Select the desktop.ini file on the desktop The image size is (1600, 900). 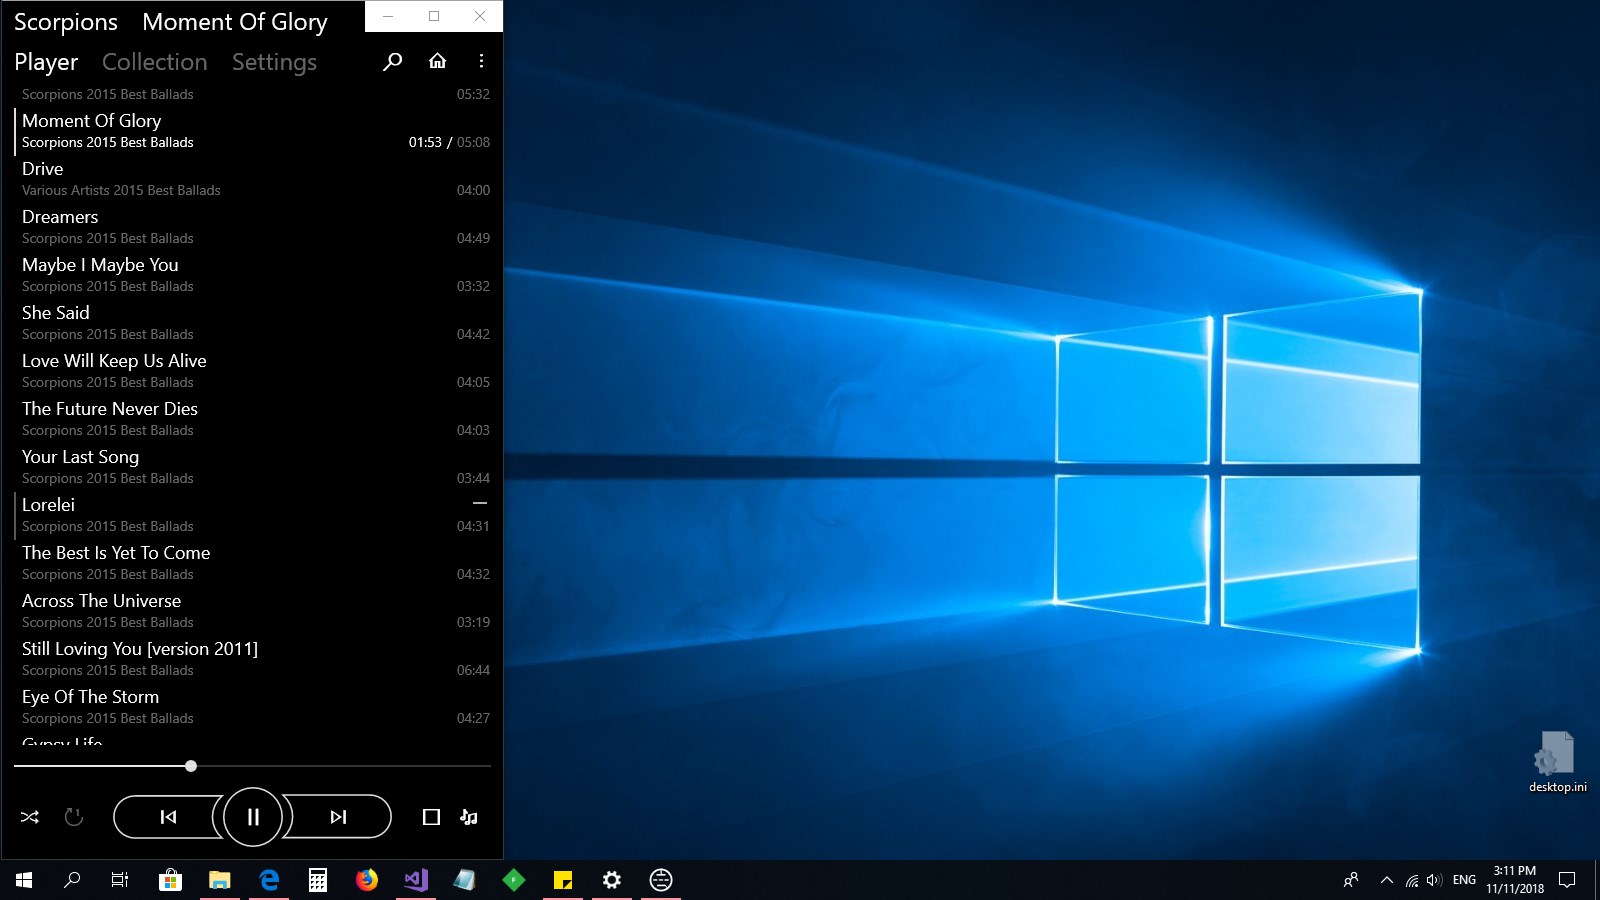(1557, 762)
